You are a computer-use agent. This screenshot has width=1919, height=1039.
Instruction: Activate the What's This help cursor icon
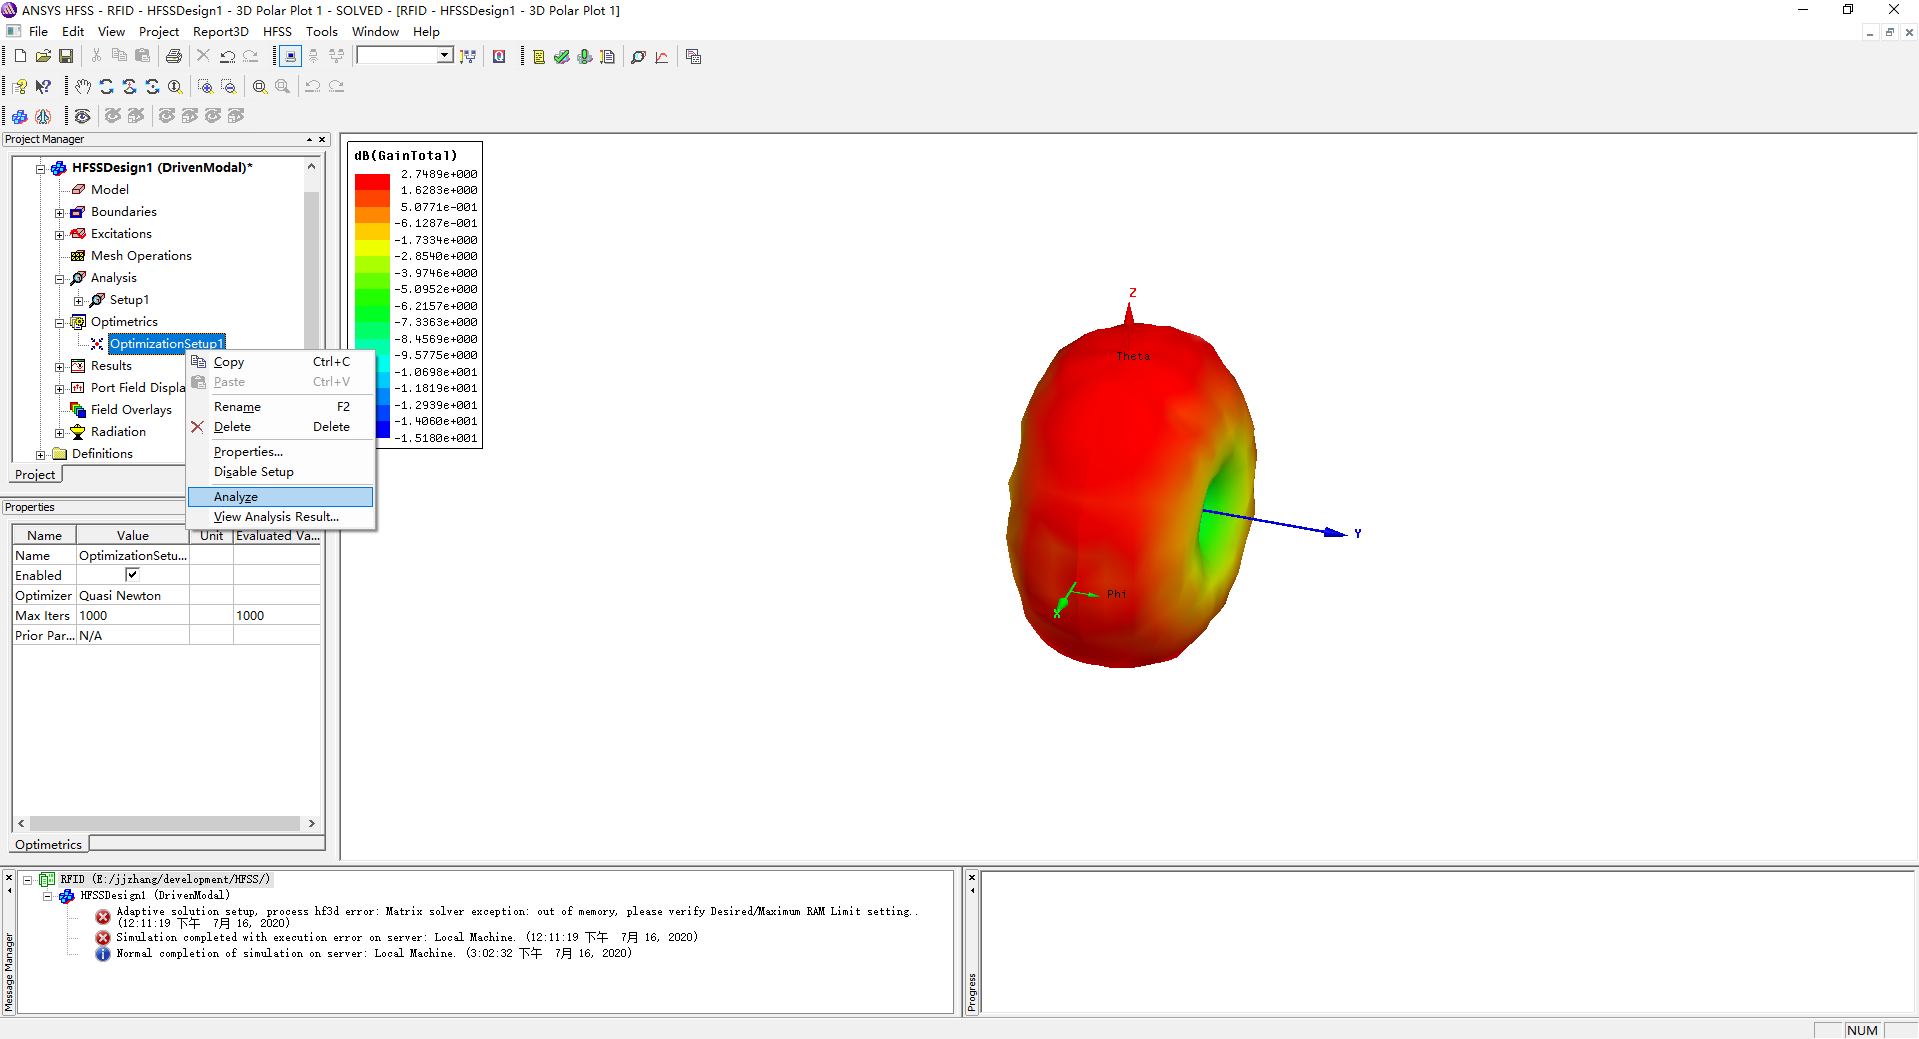click(x=43, y=87)
